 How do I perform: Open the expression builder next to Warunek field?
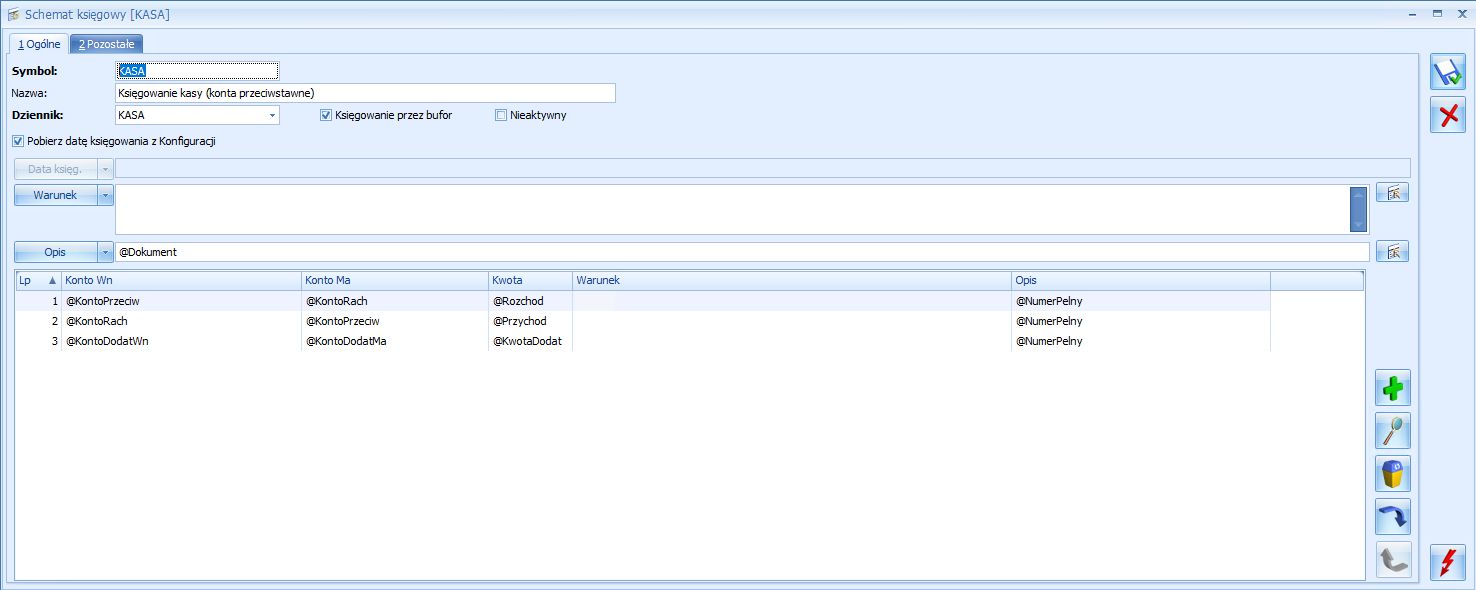pyautogui.click(x=1392, y=192)
